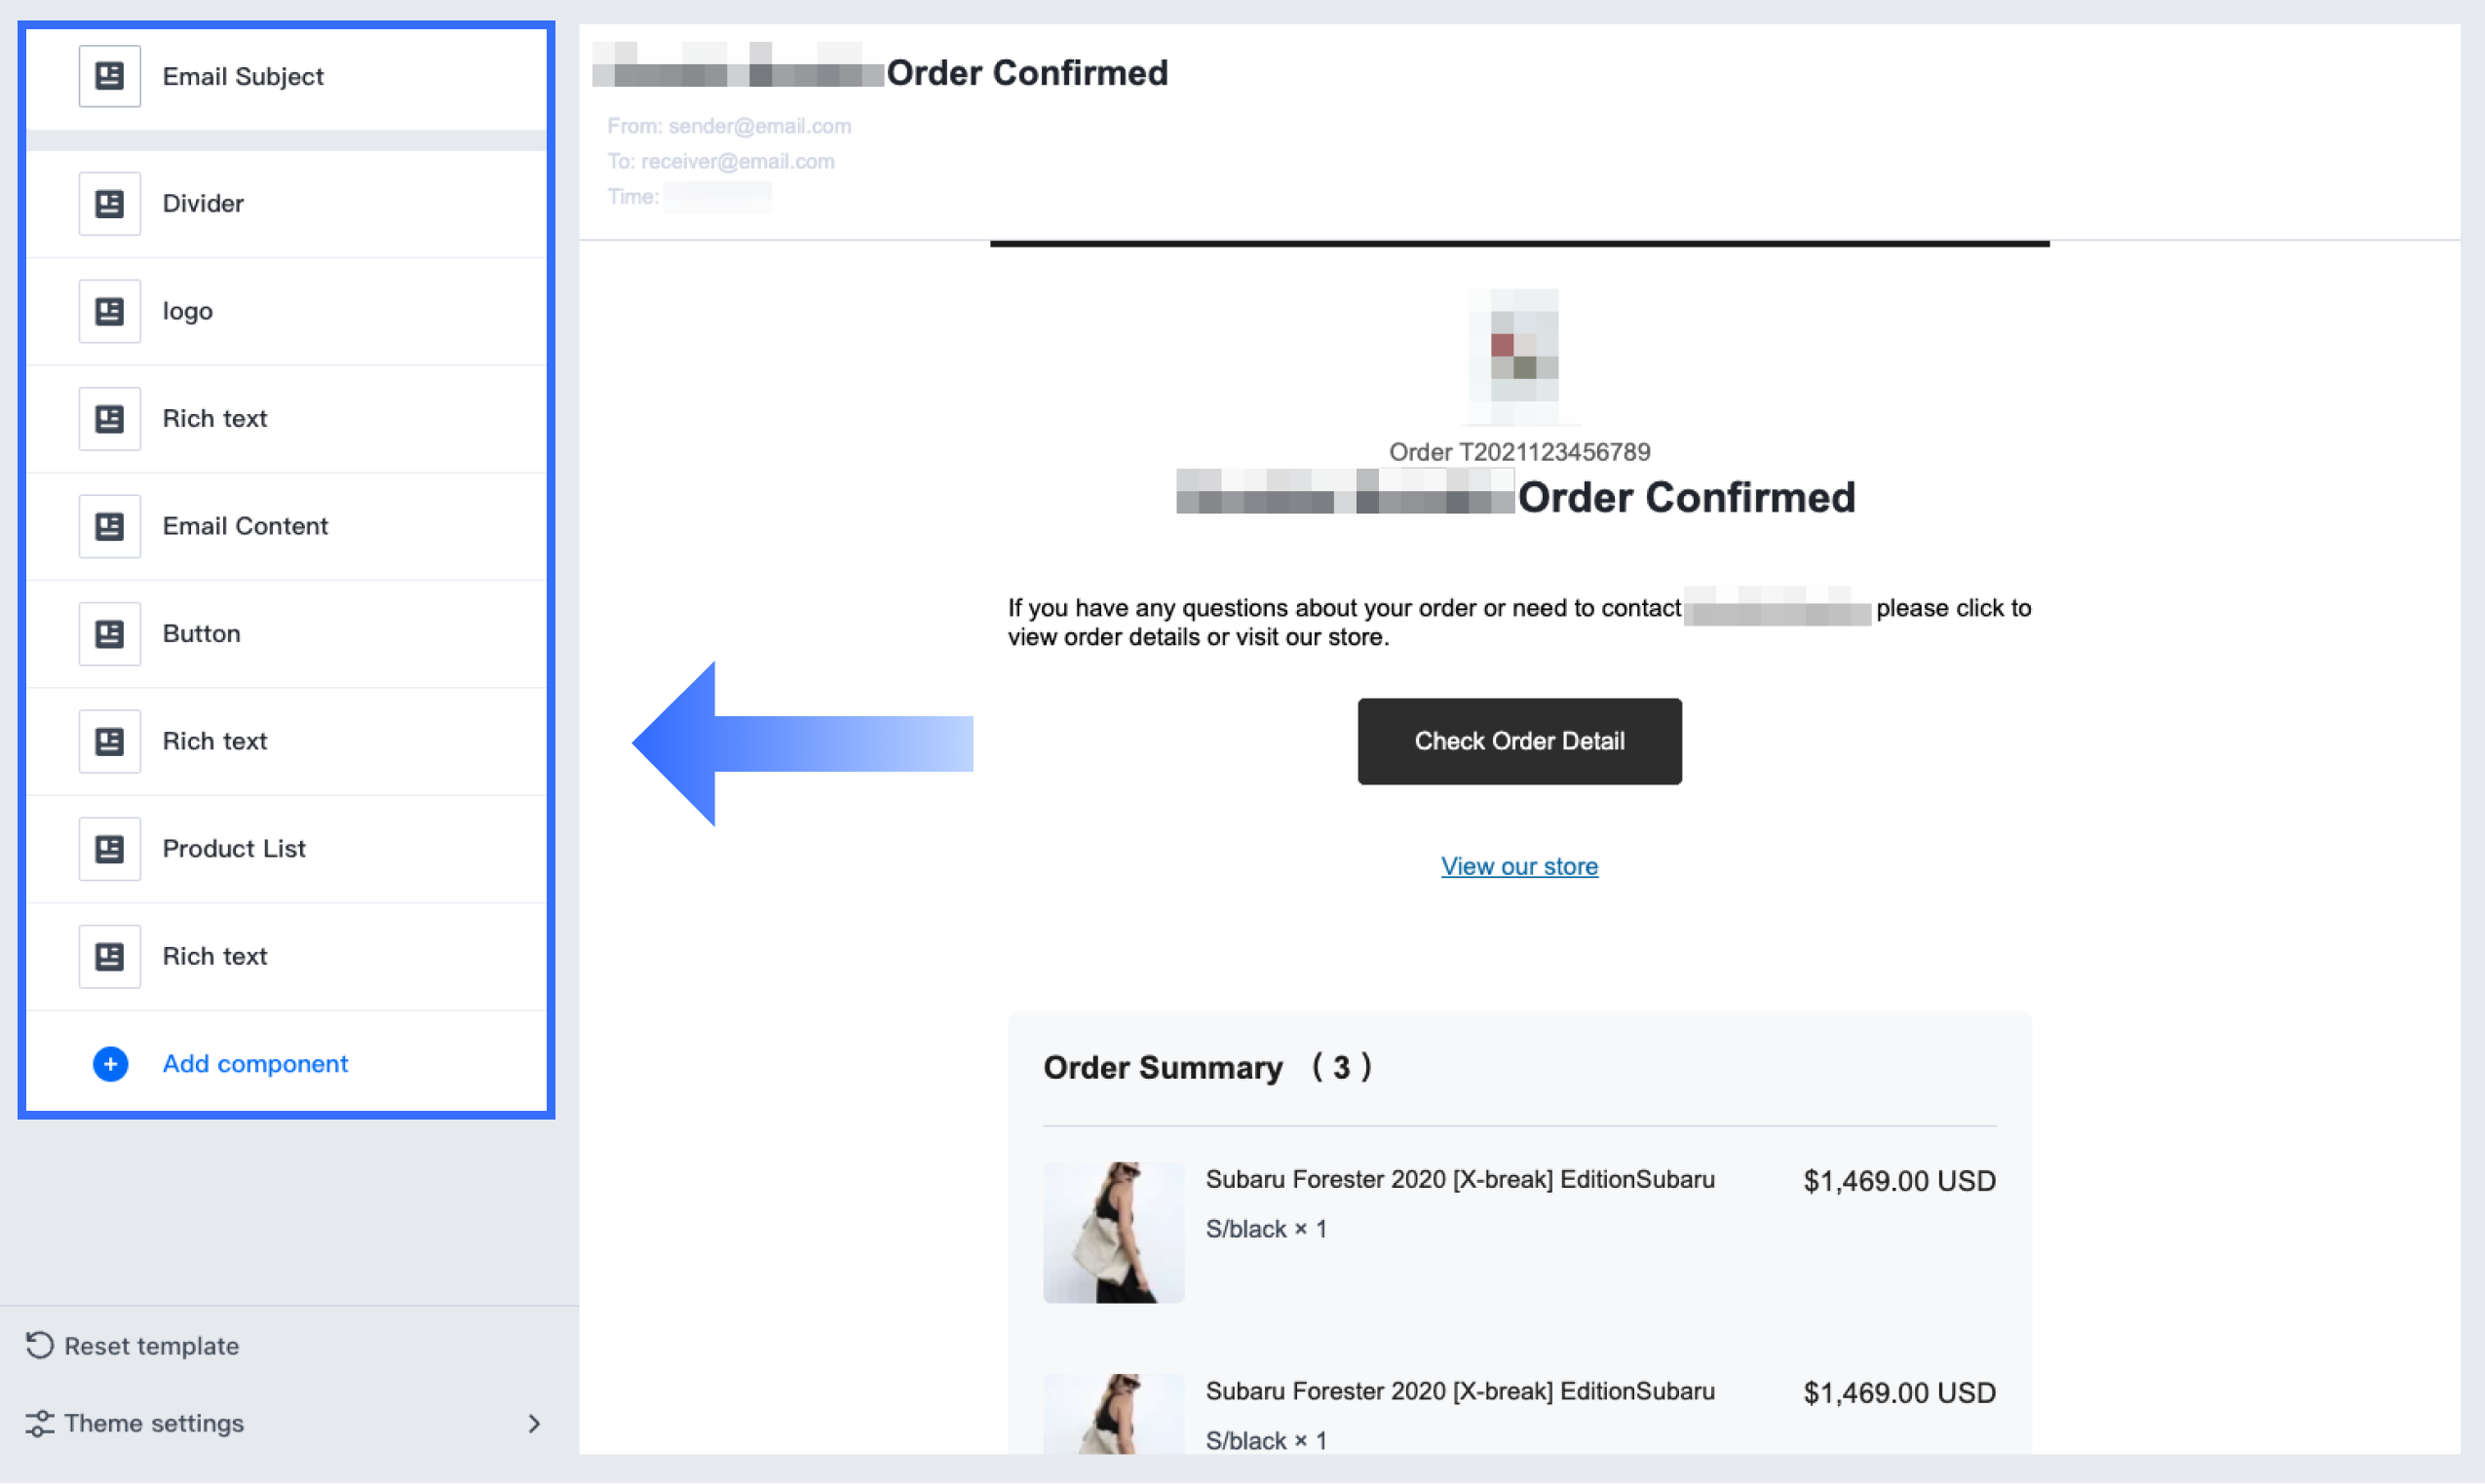Open the Theme settings entry
The height and width of the screenshot is (1484, 2485).
(154, 1422)
